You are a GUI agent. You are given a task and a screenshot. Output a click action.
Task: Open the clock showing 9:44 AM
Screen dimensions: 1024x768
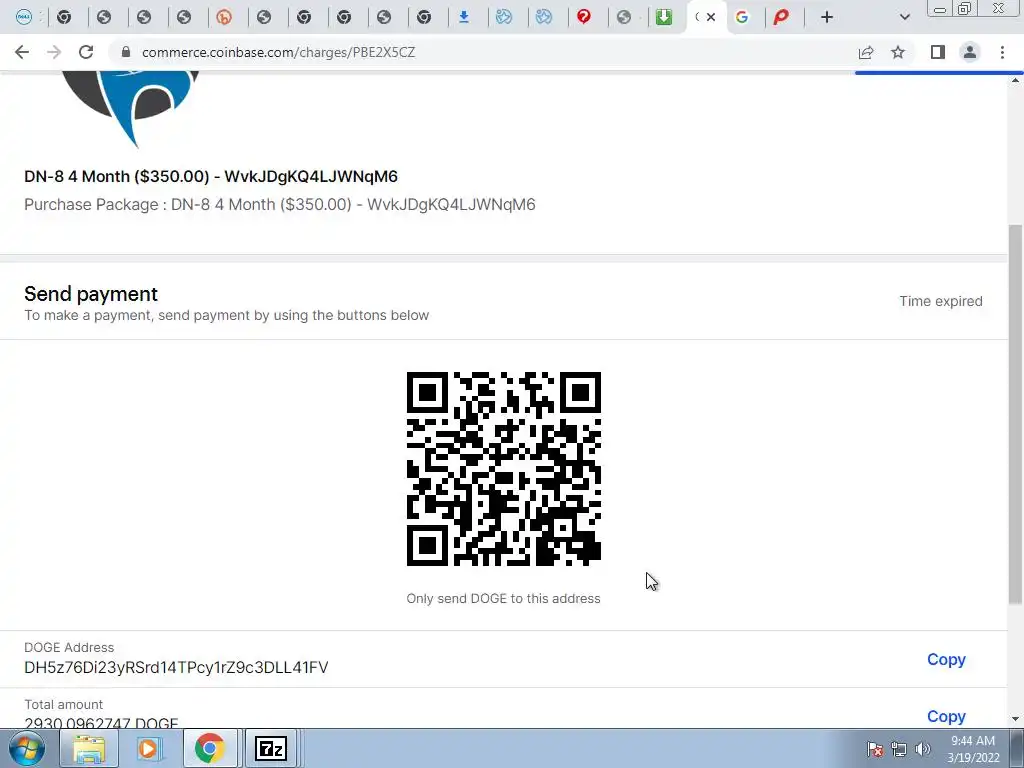coord(973,749)
